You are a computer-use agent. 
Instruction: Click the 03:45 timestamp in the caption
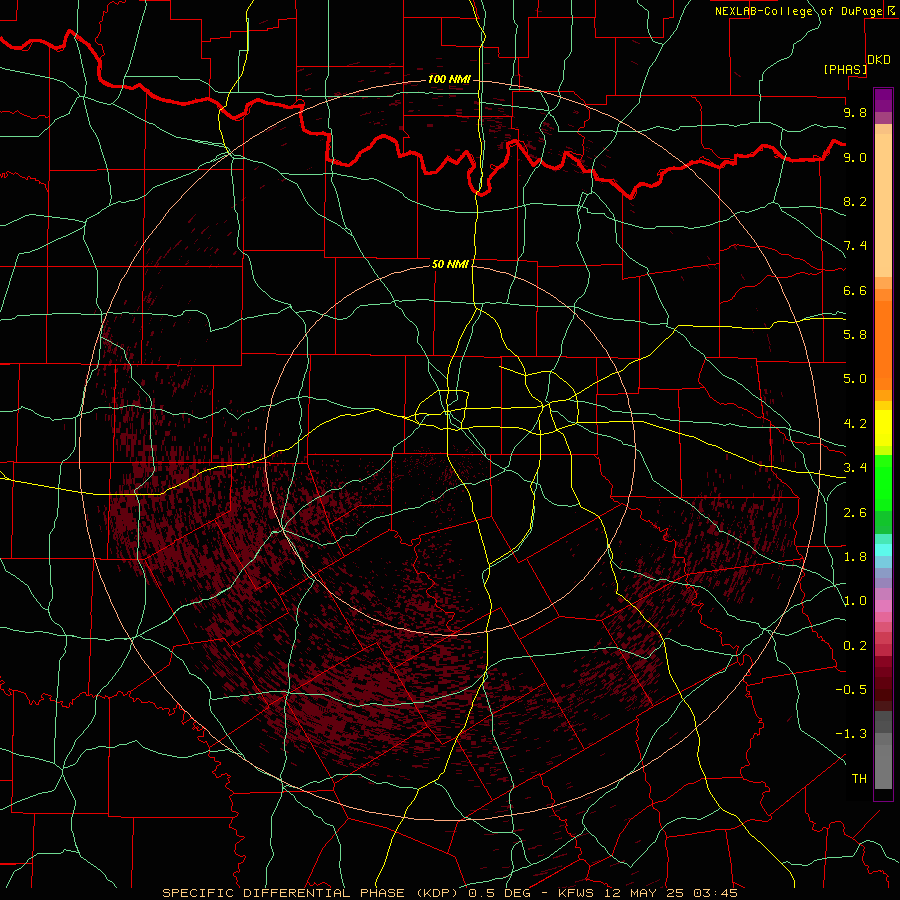click(714, 893)
